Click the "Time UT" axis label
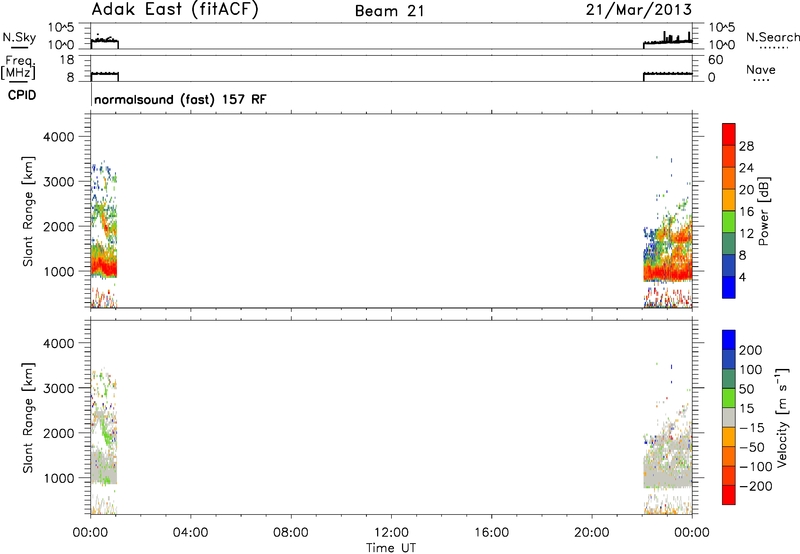This screenshot has height=554, width=800. tap(391, 548)
